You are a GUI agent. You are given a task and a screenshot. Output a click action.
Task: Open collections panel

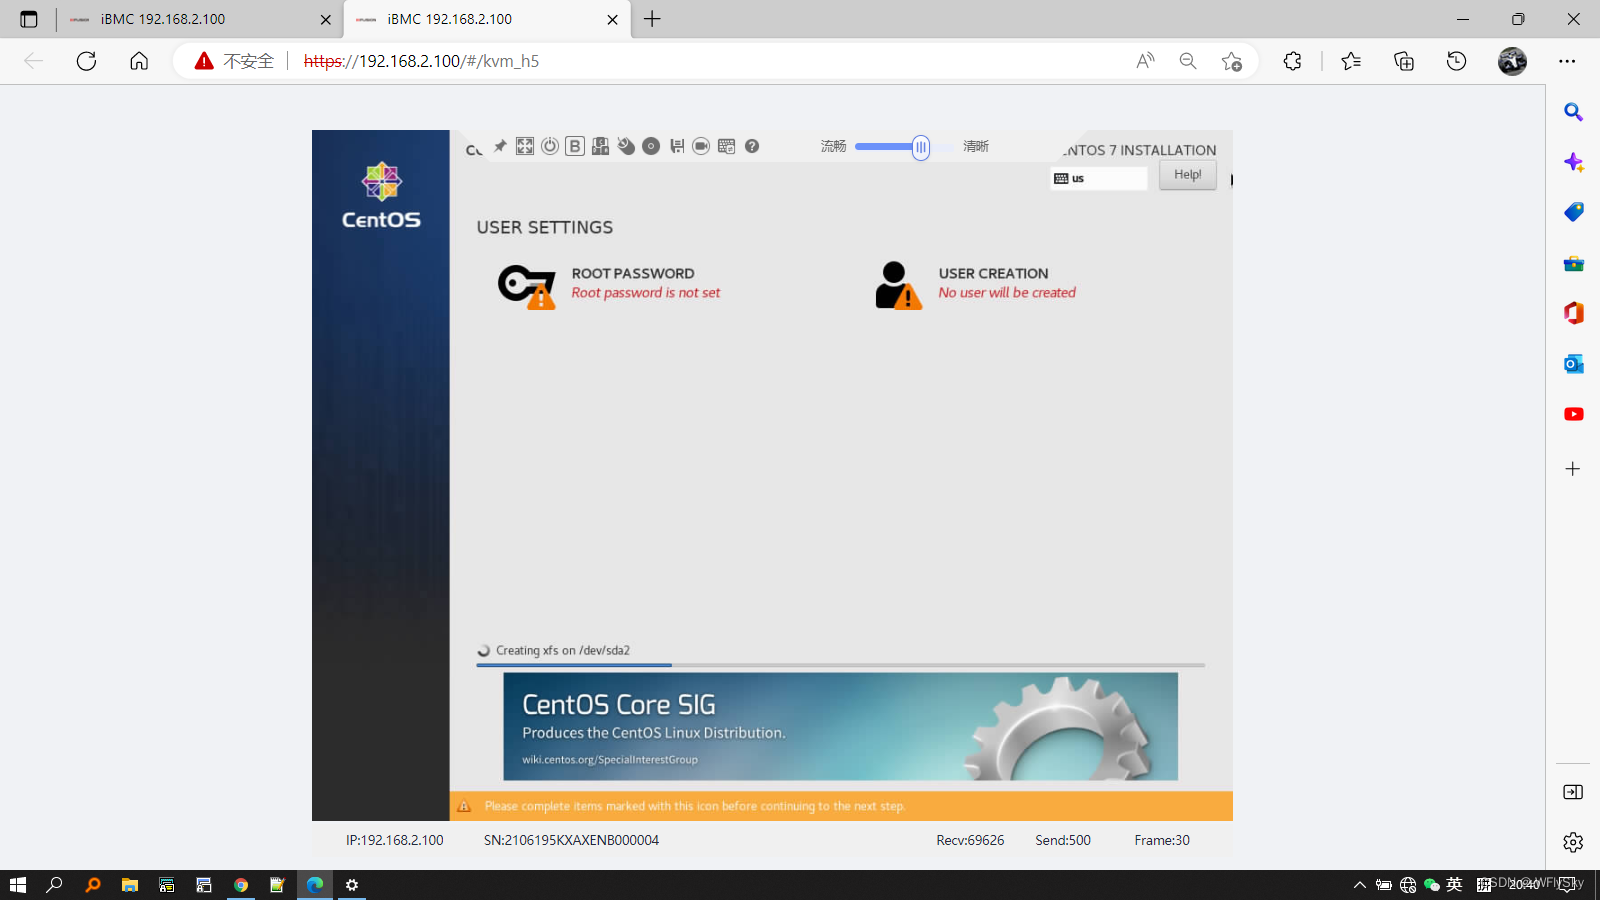pos(1404,61)
